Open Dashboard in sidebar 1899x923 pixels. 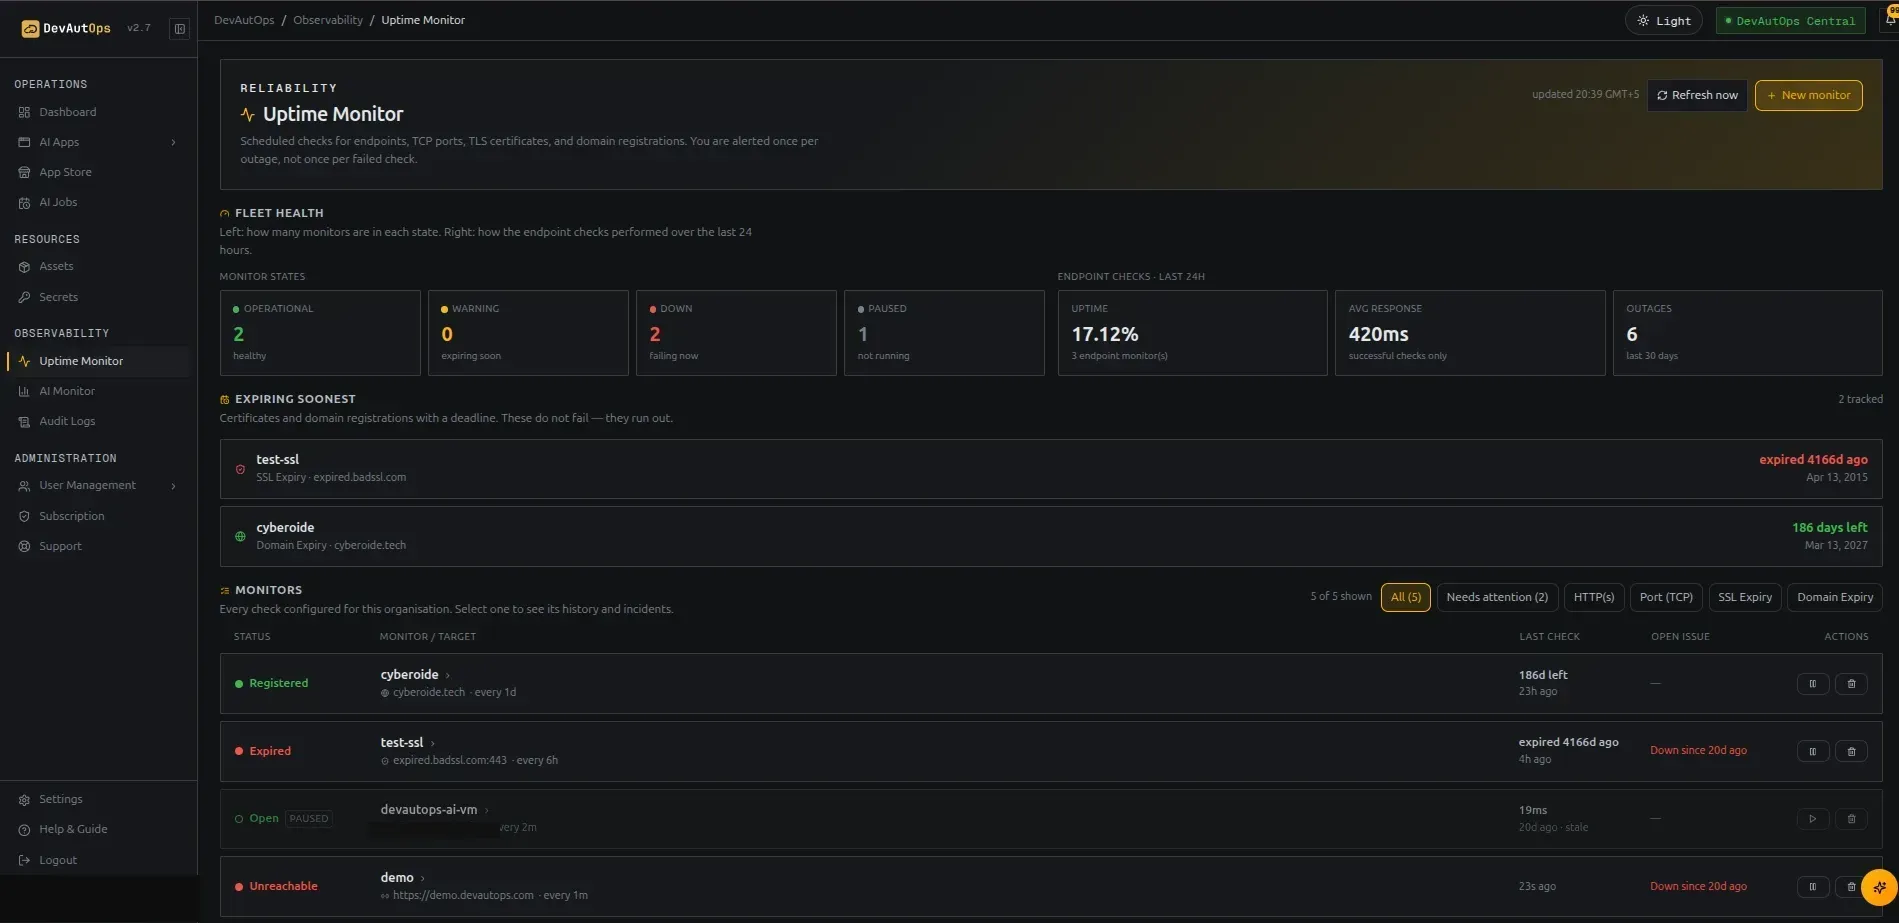[68, 112]
